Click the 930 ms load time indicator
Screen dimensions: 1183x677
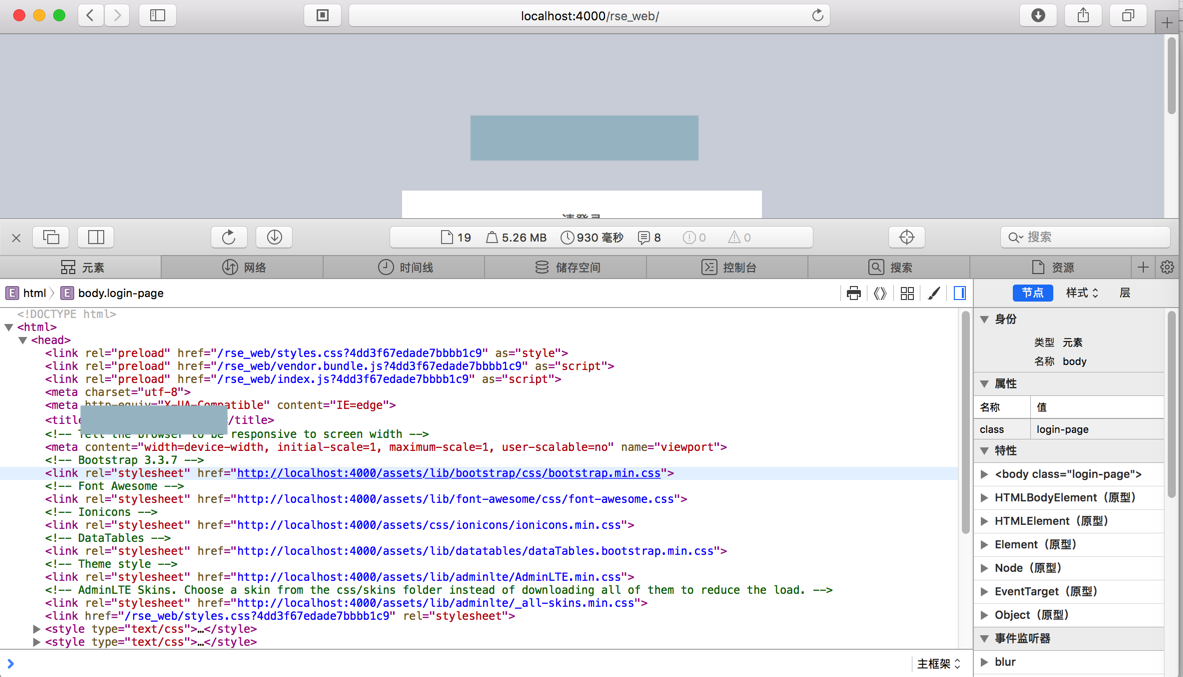[592, 238]
